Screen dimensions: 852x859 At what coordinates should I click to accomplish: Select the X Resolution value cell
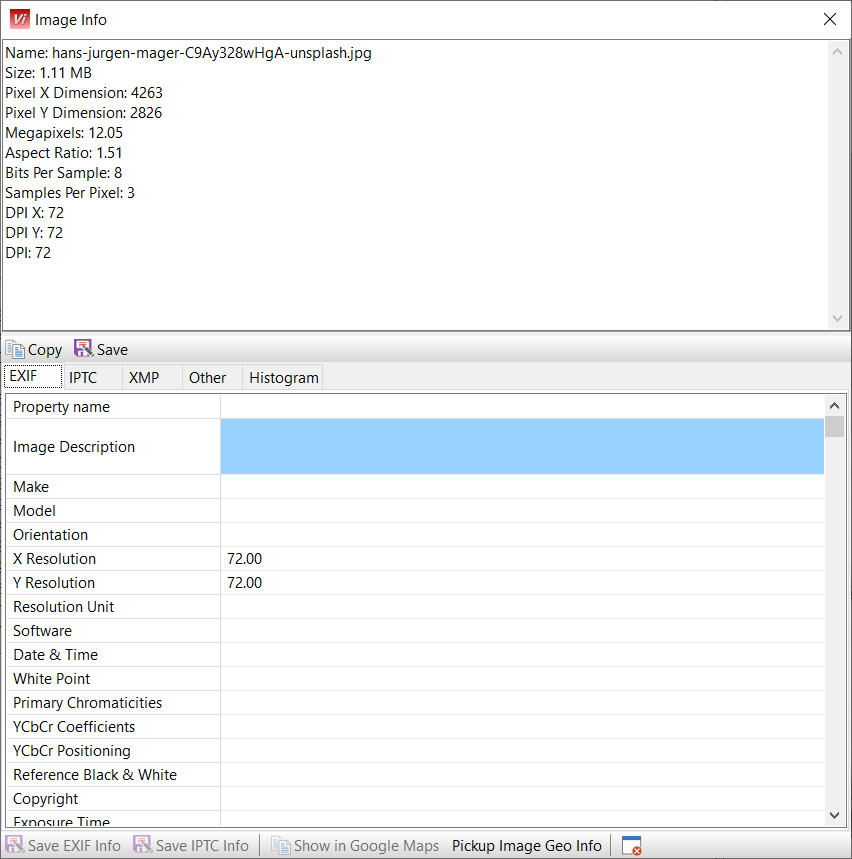(x=521, y=559)
